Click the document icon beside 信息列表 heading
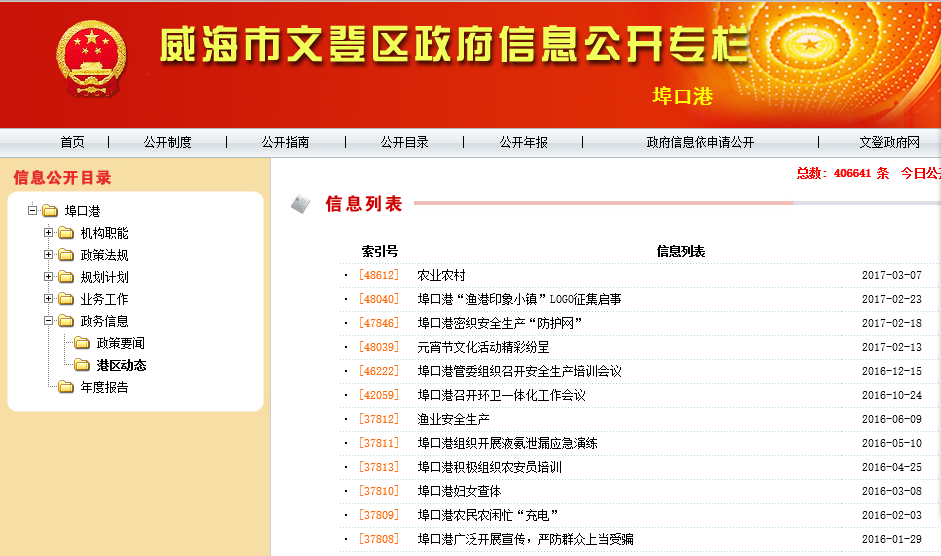Screen dimensions: 941x556 pos(300,204)
